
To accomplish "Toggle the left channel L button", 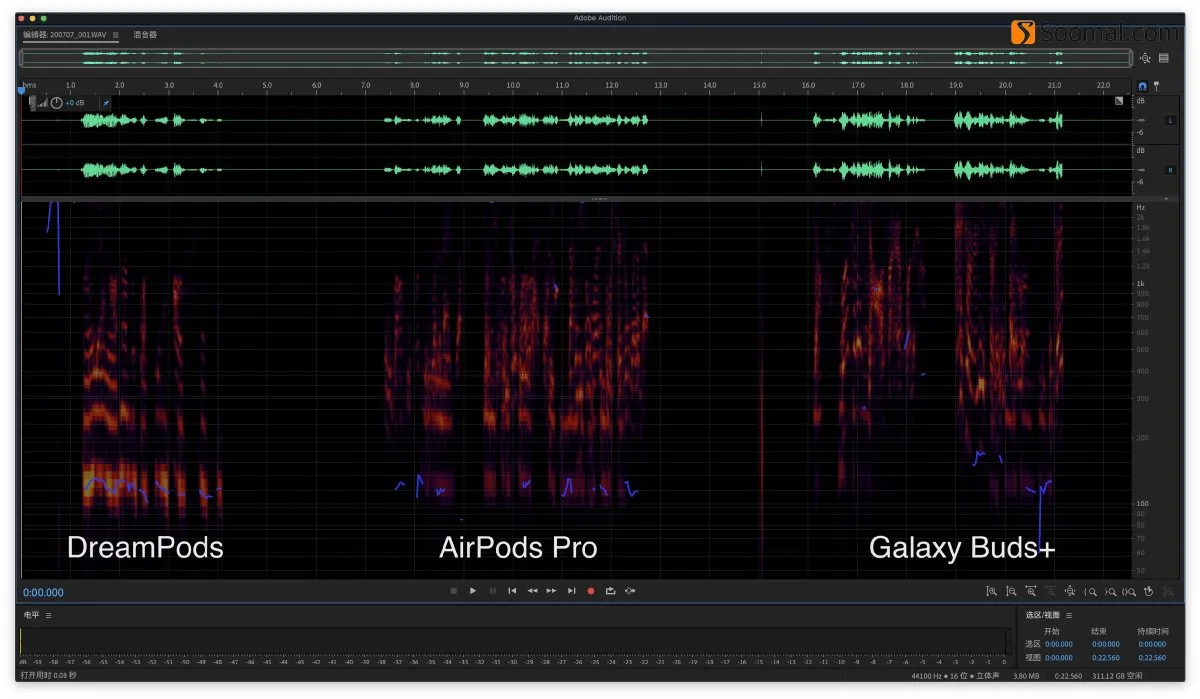I will click(1170, 121).
